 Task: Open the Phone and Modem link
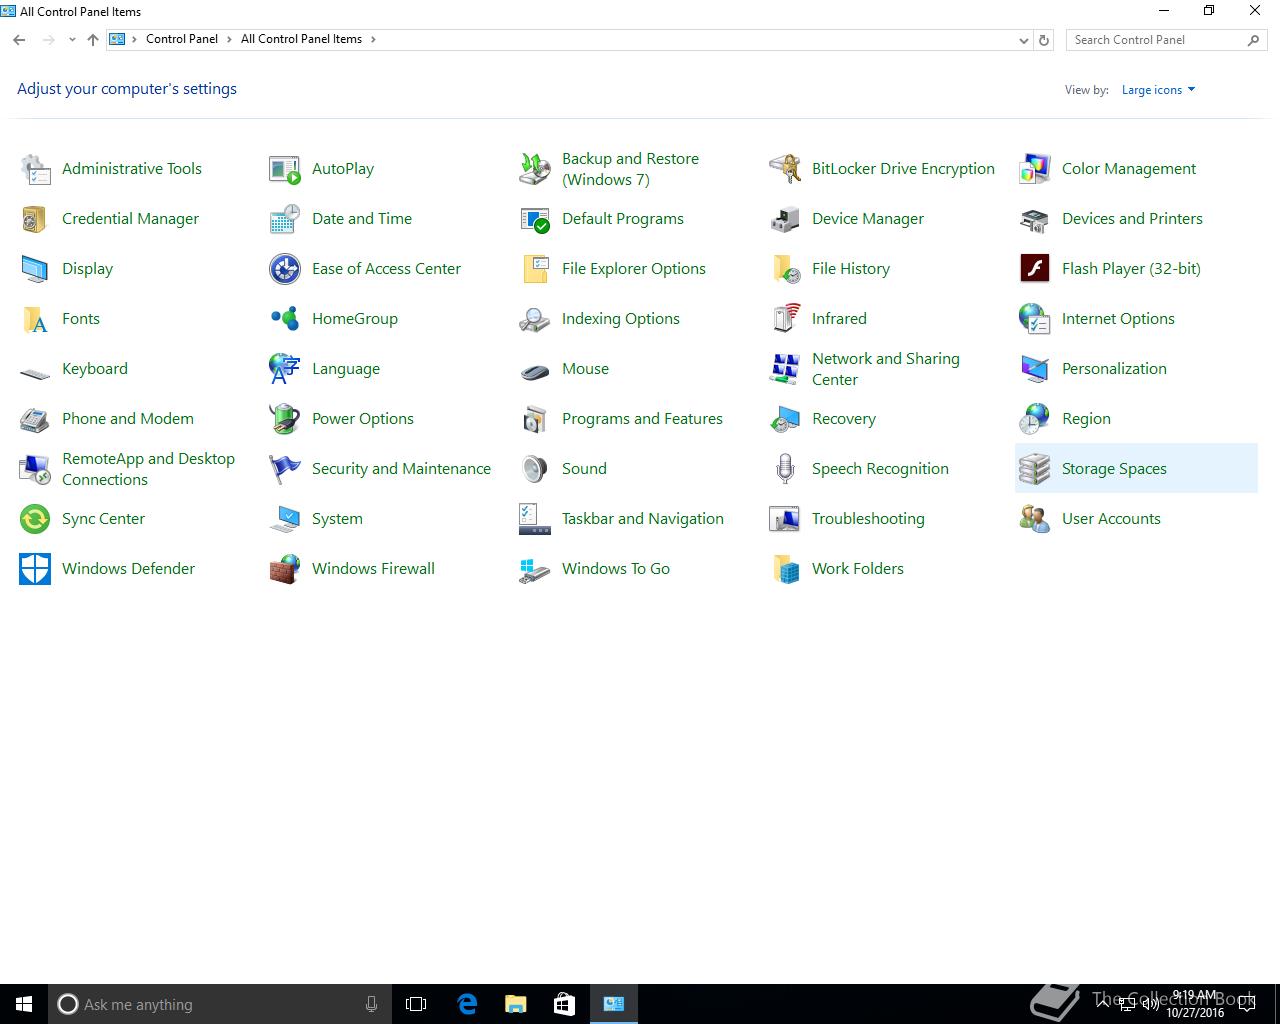click(128, 419)
